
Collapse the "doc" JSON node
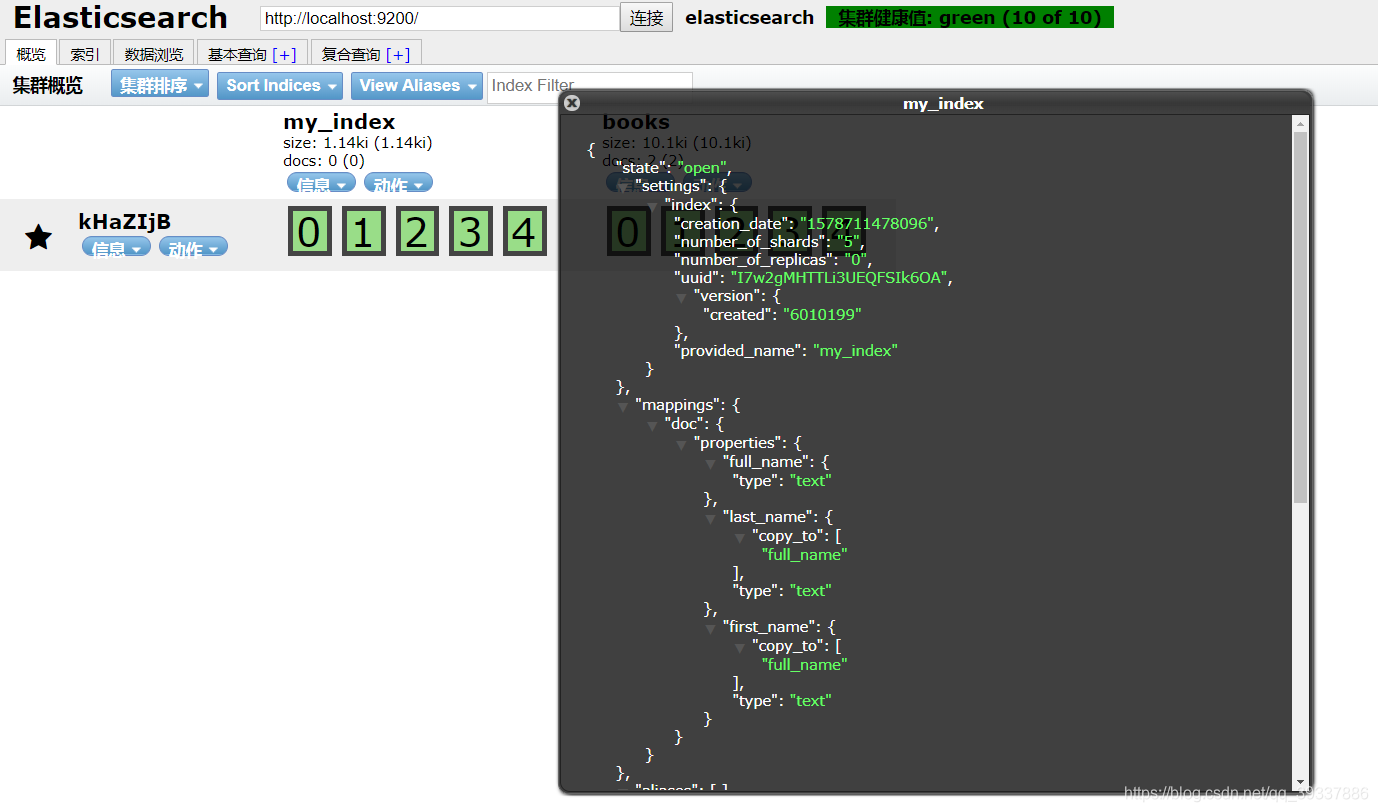point(653,425)
